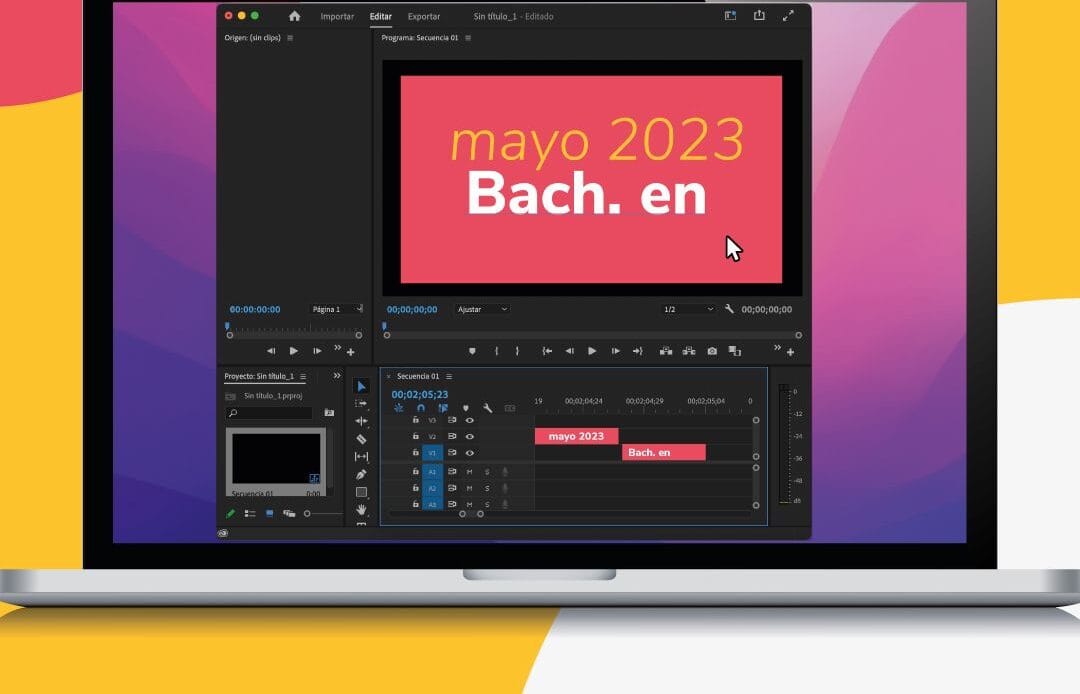
Task: Click the project thumbnail zoom slider handle
Action: coord(307,514)
